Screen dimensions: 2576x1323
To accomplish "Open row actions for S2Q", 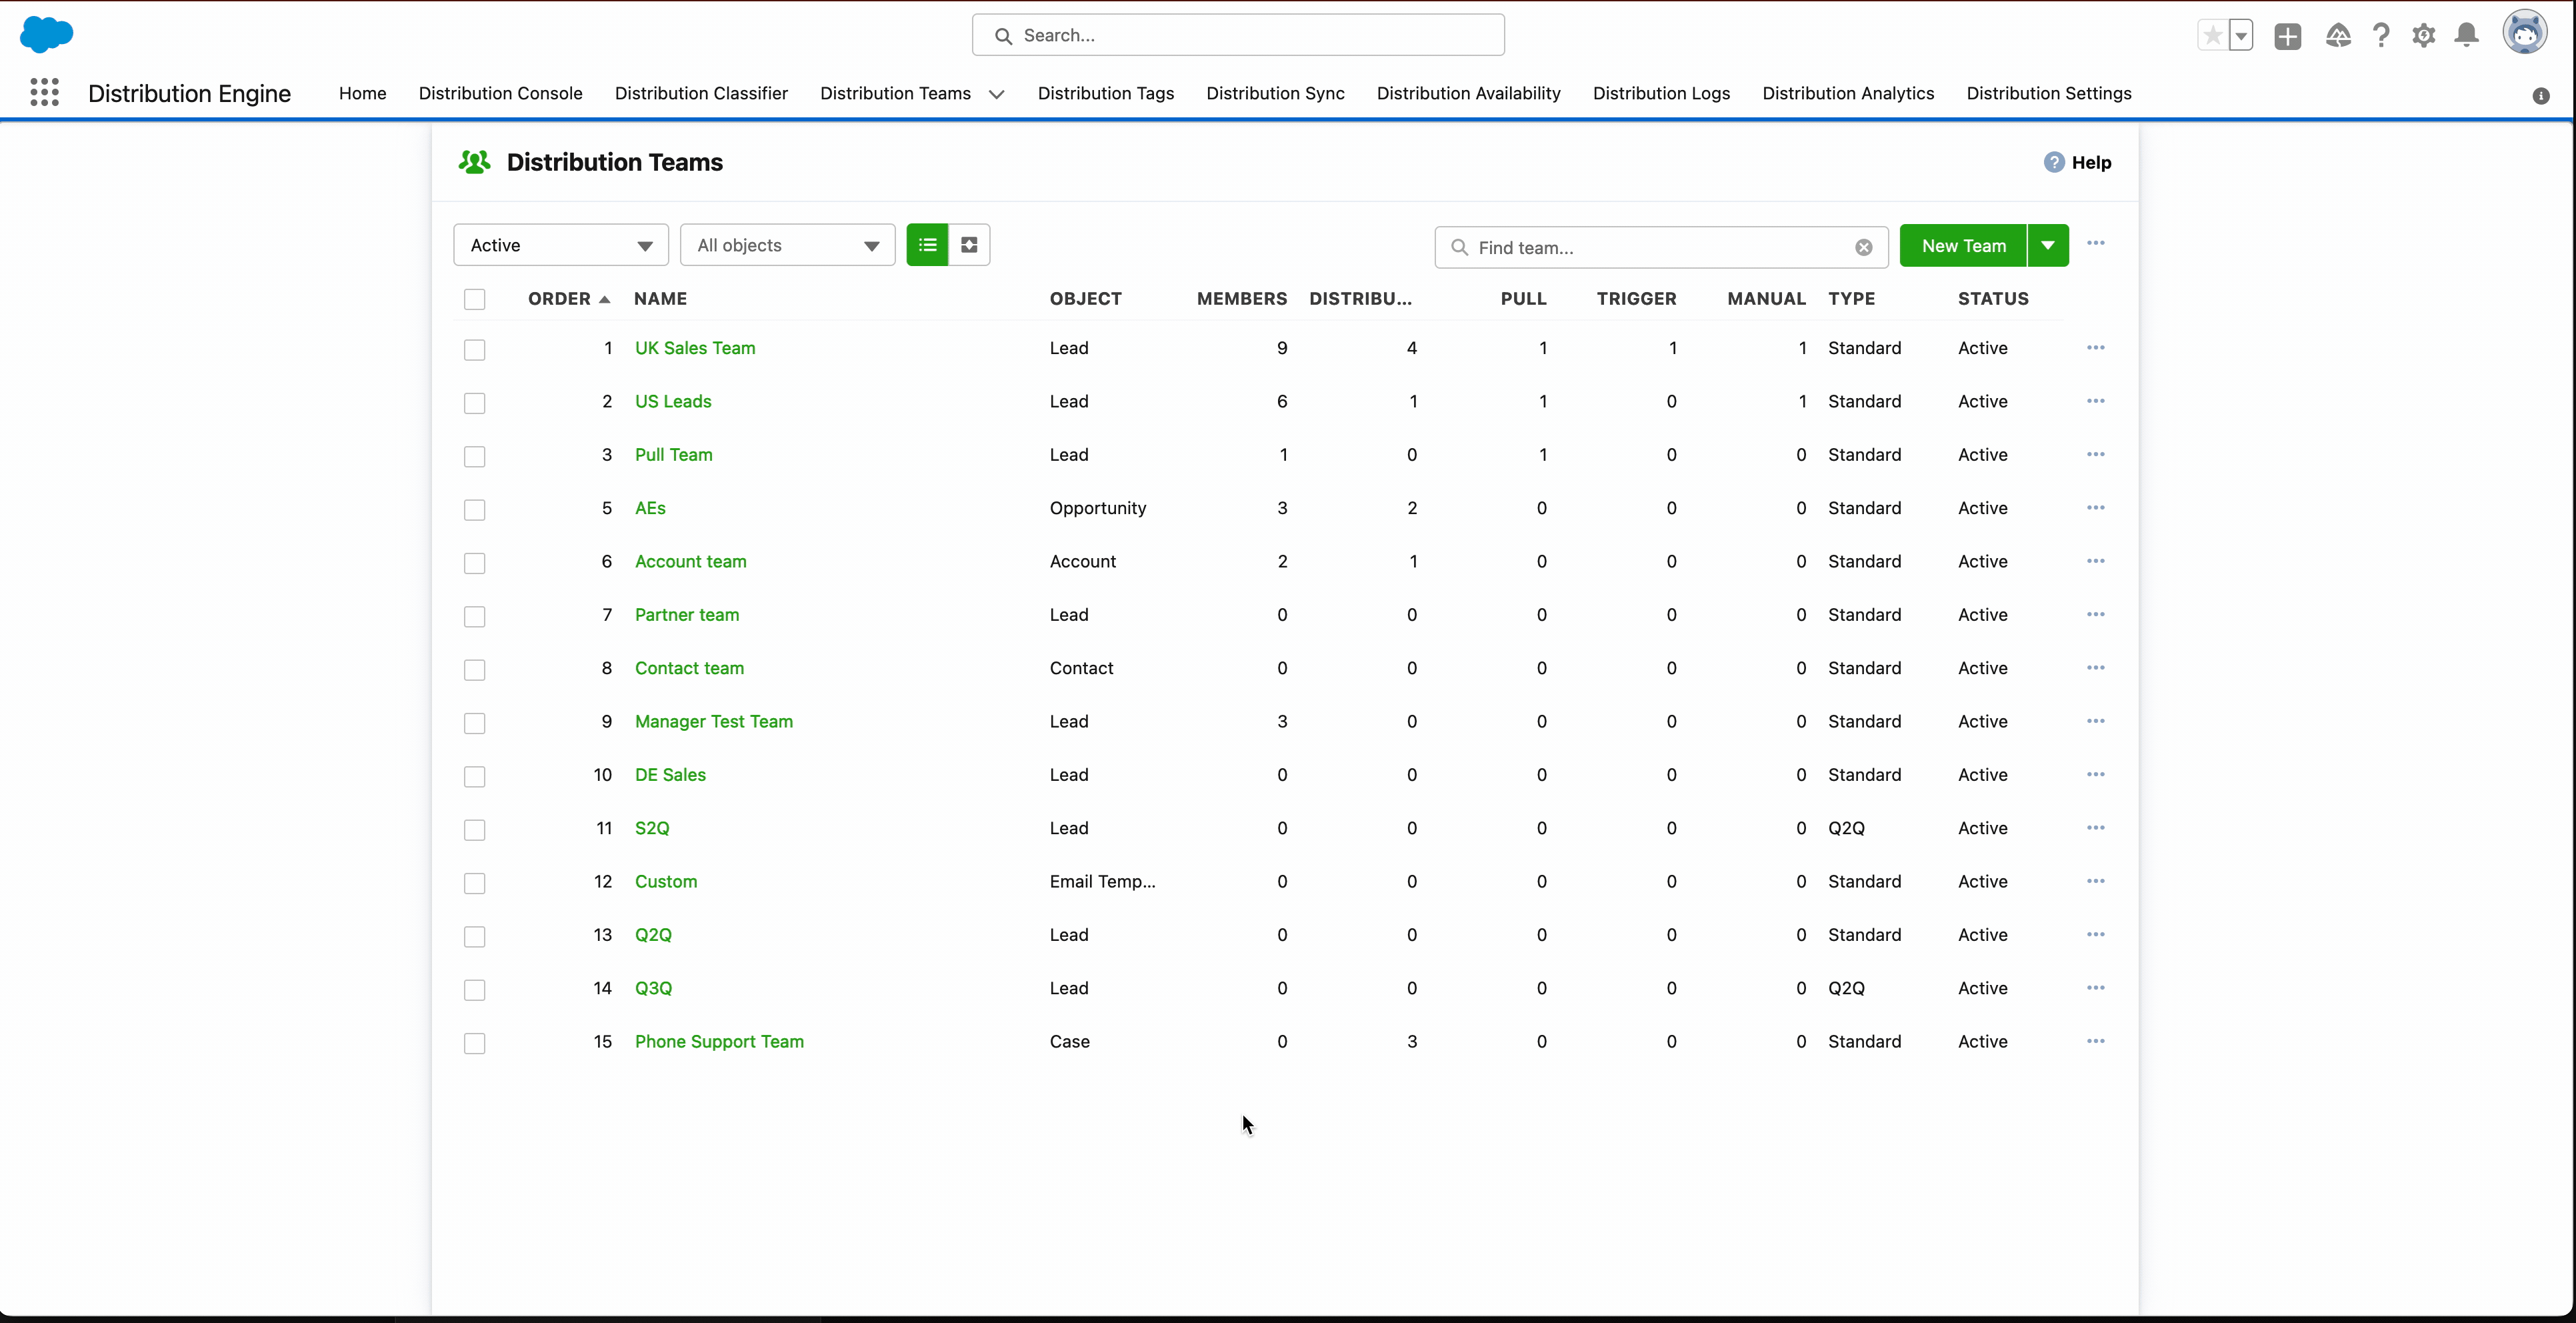I will (2096, 828).
